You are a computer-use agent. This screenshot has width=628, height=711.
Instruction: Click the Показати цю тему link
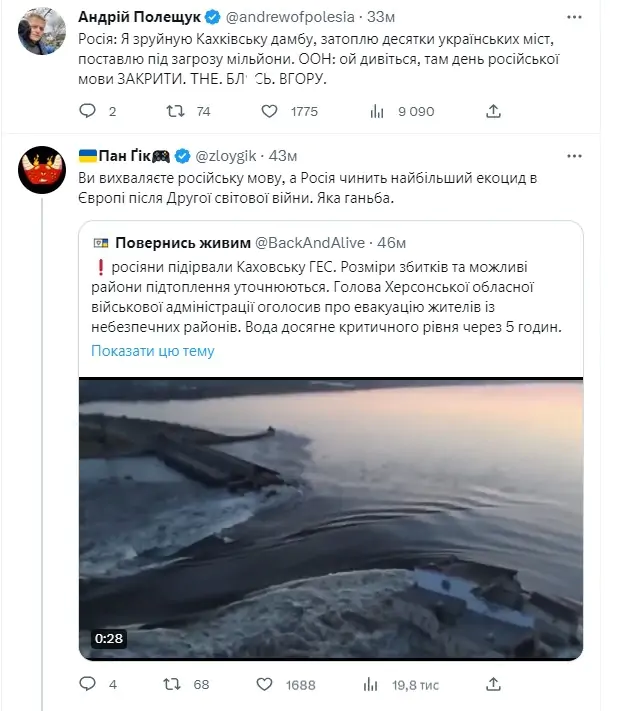(x=152, y=351)
